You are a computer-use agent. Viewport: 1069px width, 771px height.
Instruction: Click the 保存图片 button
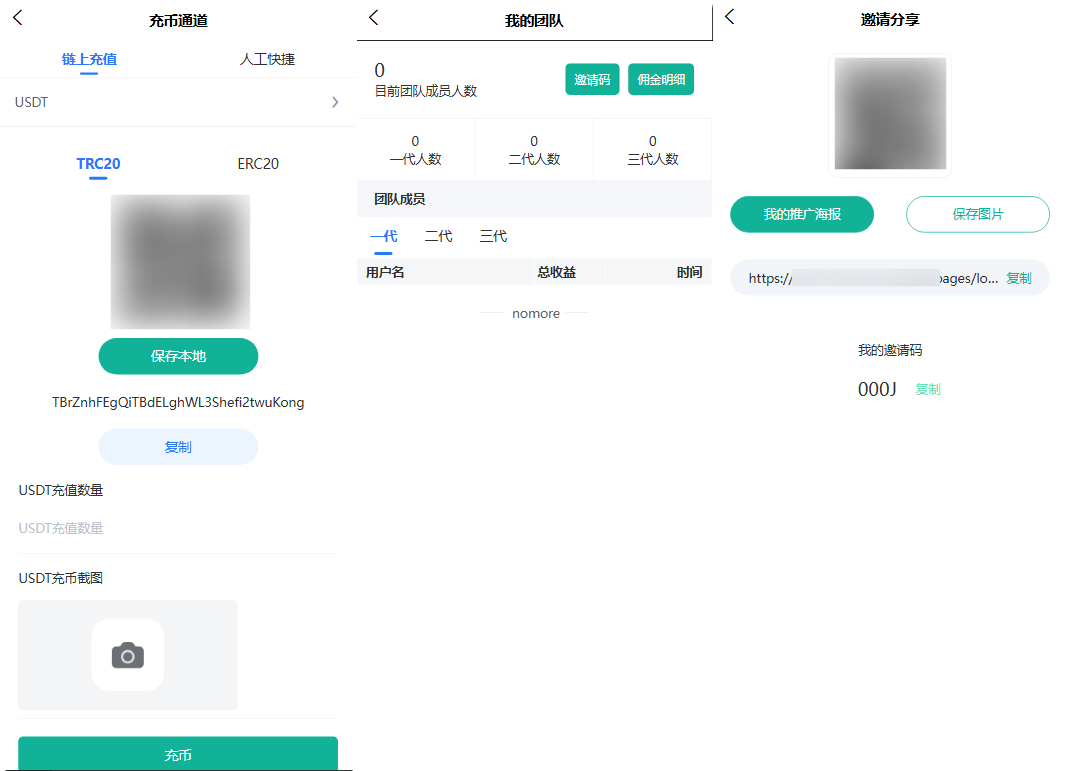(x=977, y=214)
